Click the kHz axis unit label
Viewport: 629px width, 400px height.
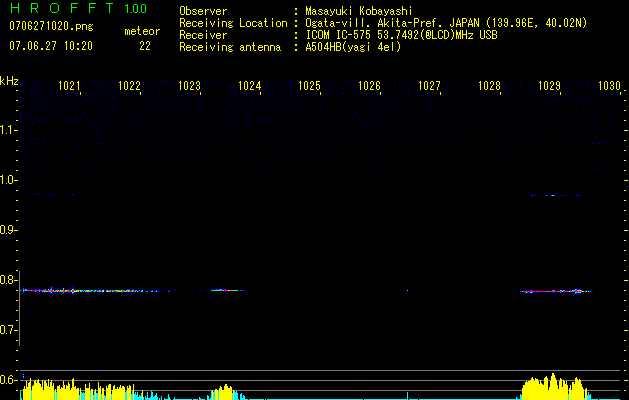[9, 81]
